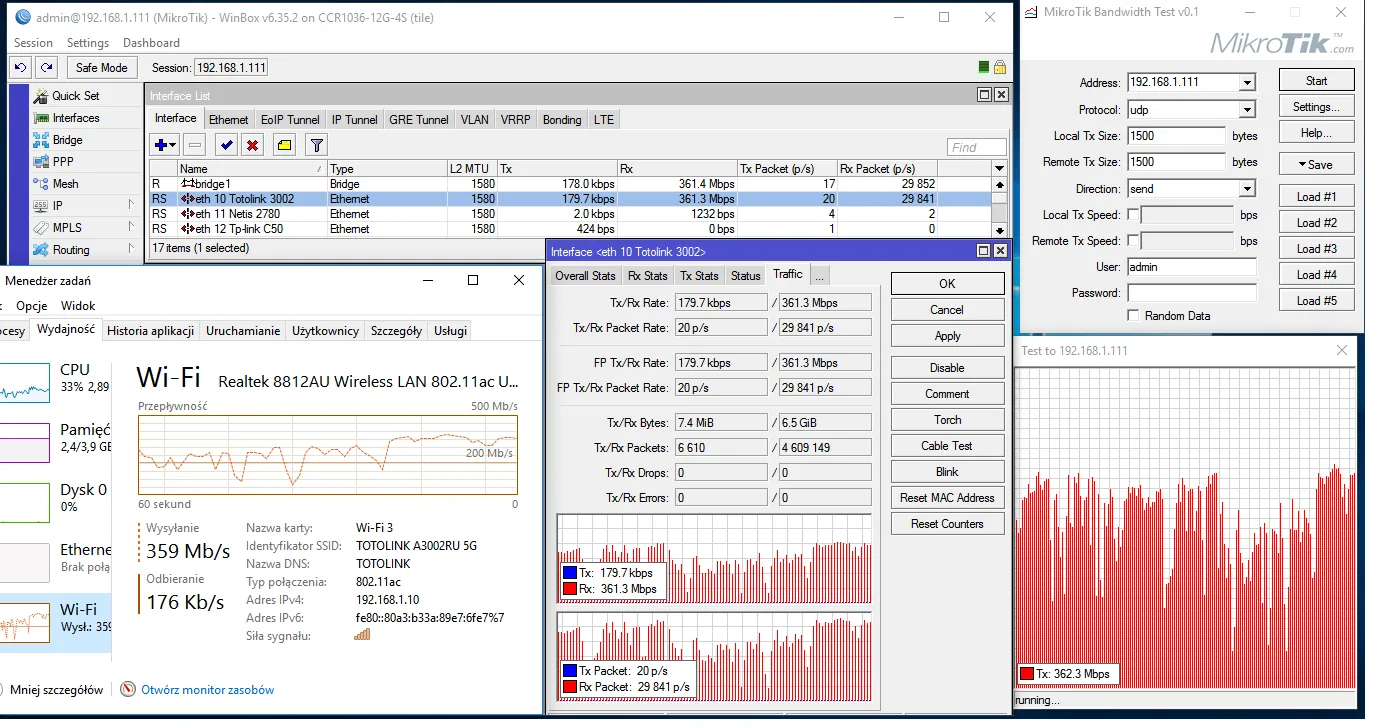Open Interfaces in WinBox sidebar
The height and width of the screenshot is (728, 1374).
click(x=75, y=118)
